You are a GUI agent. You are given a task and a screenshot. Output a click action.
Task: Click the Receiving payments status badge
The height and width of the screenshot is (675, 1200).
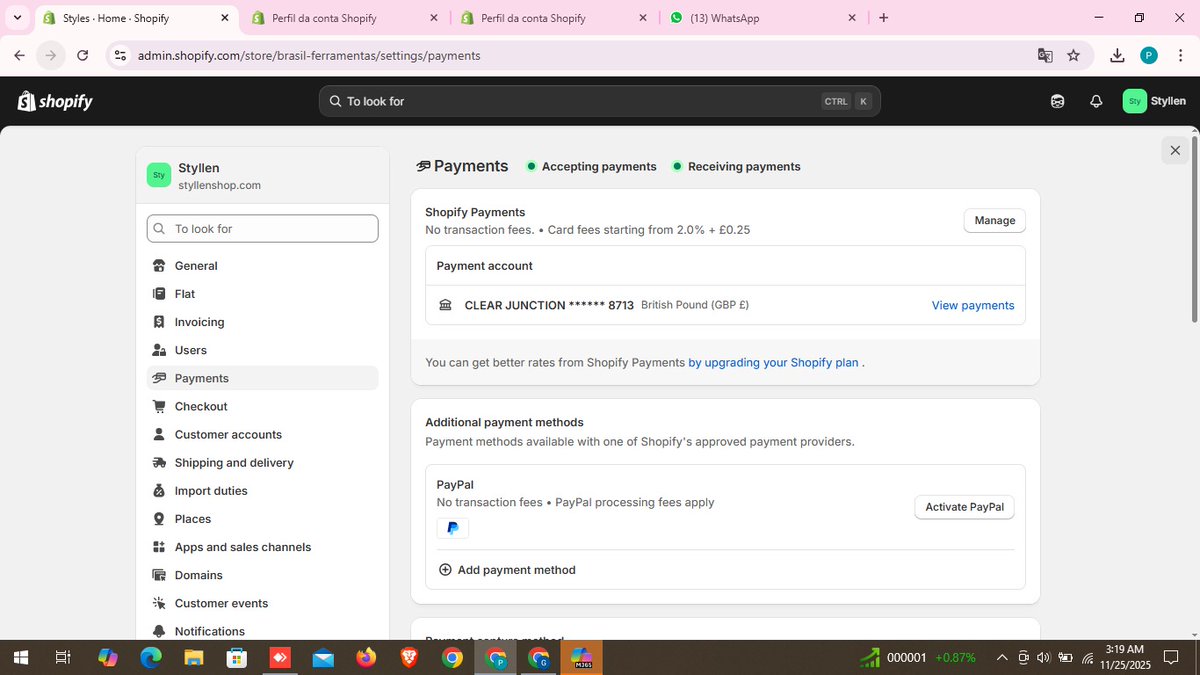[x=737, y=167]
